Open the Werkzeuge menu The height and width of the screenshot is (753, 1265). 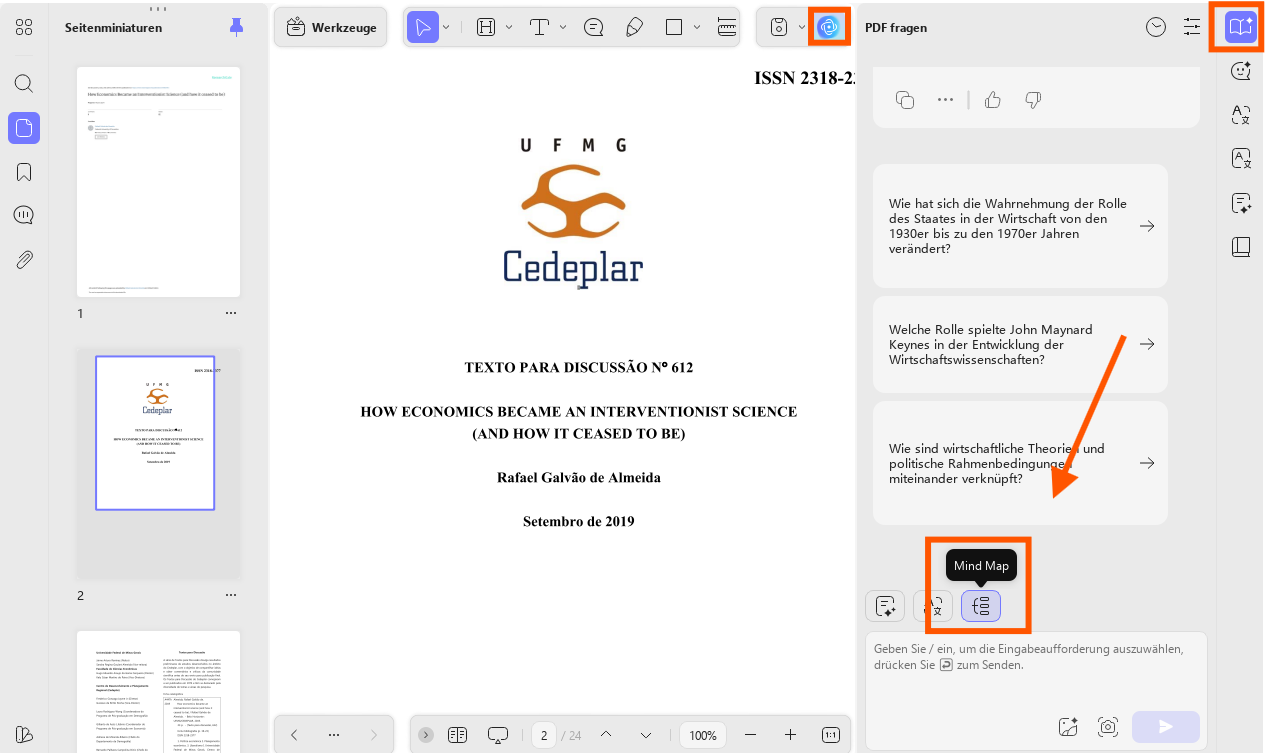[x=332, y=27]
